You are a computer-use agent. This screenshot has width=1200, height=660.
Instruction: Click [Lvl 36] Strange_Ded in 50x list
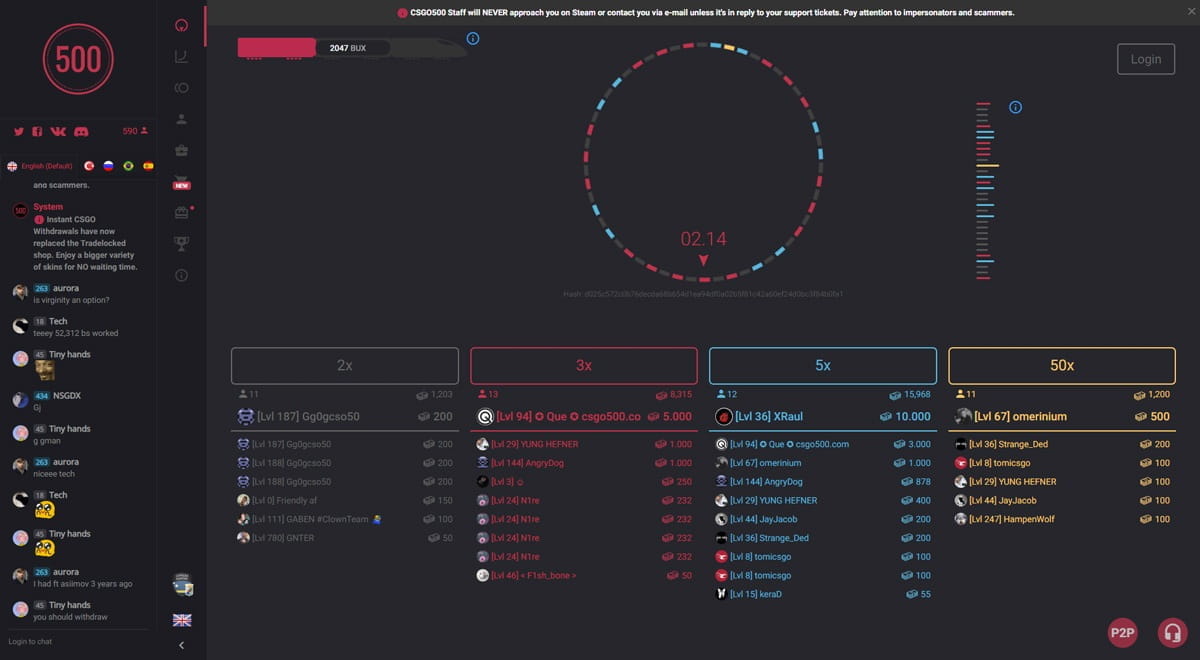1062,444
